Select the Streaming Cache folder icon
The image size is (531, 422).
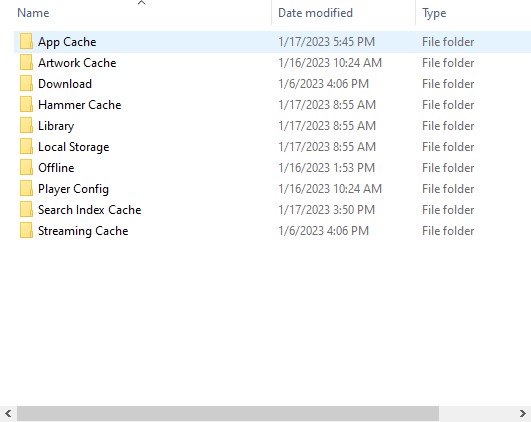click(x=26, y=231)
